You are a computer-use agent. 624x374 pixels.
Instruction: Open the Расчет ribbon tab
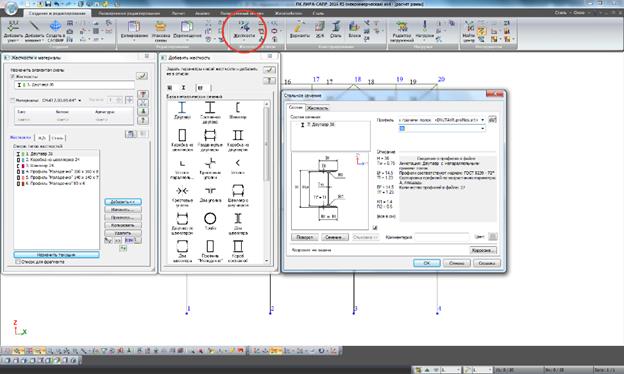click(178, 13)
